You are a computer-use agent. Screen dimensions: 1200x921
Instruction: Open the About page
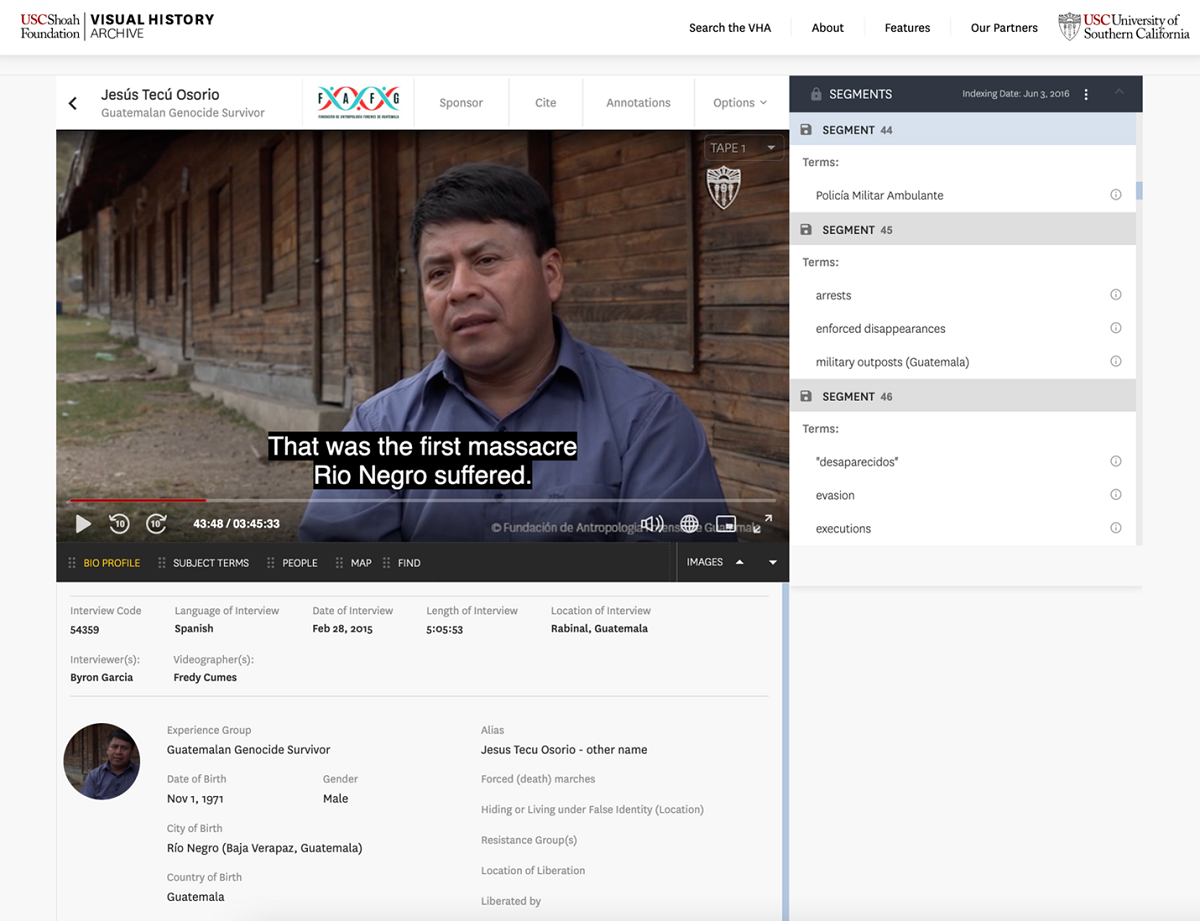[x=828, y=28]
